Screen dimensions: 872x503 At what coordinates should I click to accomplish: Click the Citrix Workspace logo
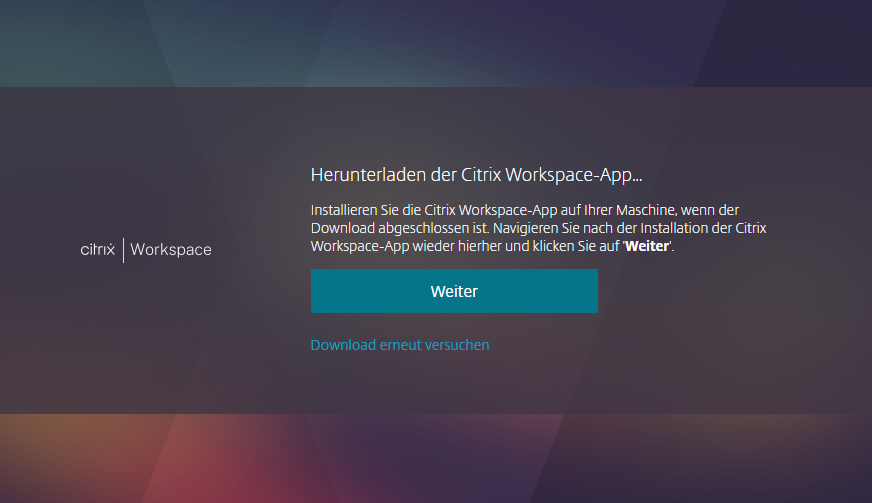click(146, 250)
